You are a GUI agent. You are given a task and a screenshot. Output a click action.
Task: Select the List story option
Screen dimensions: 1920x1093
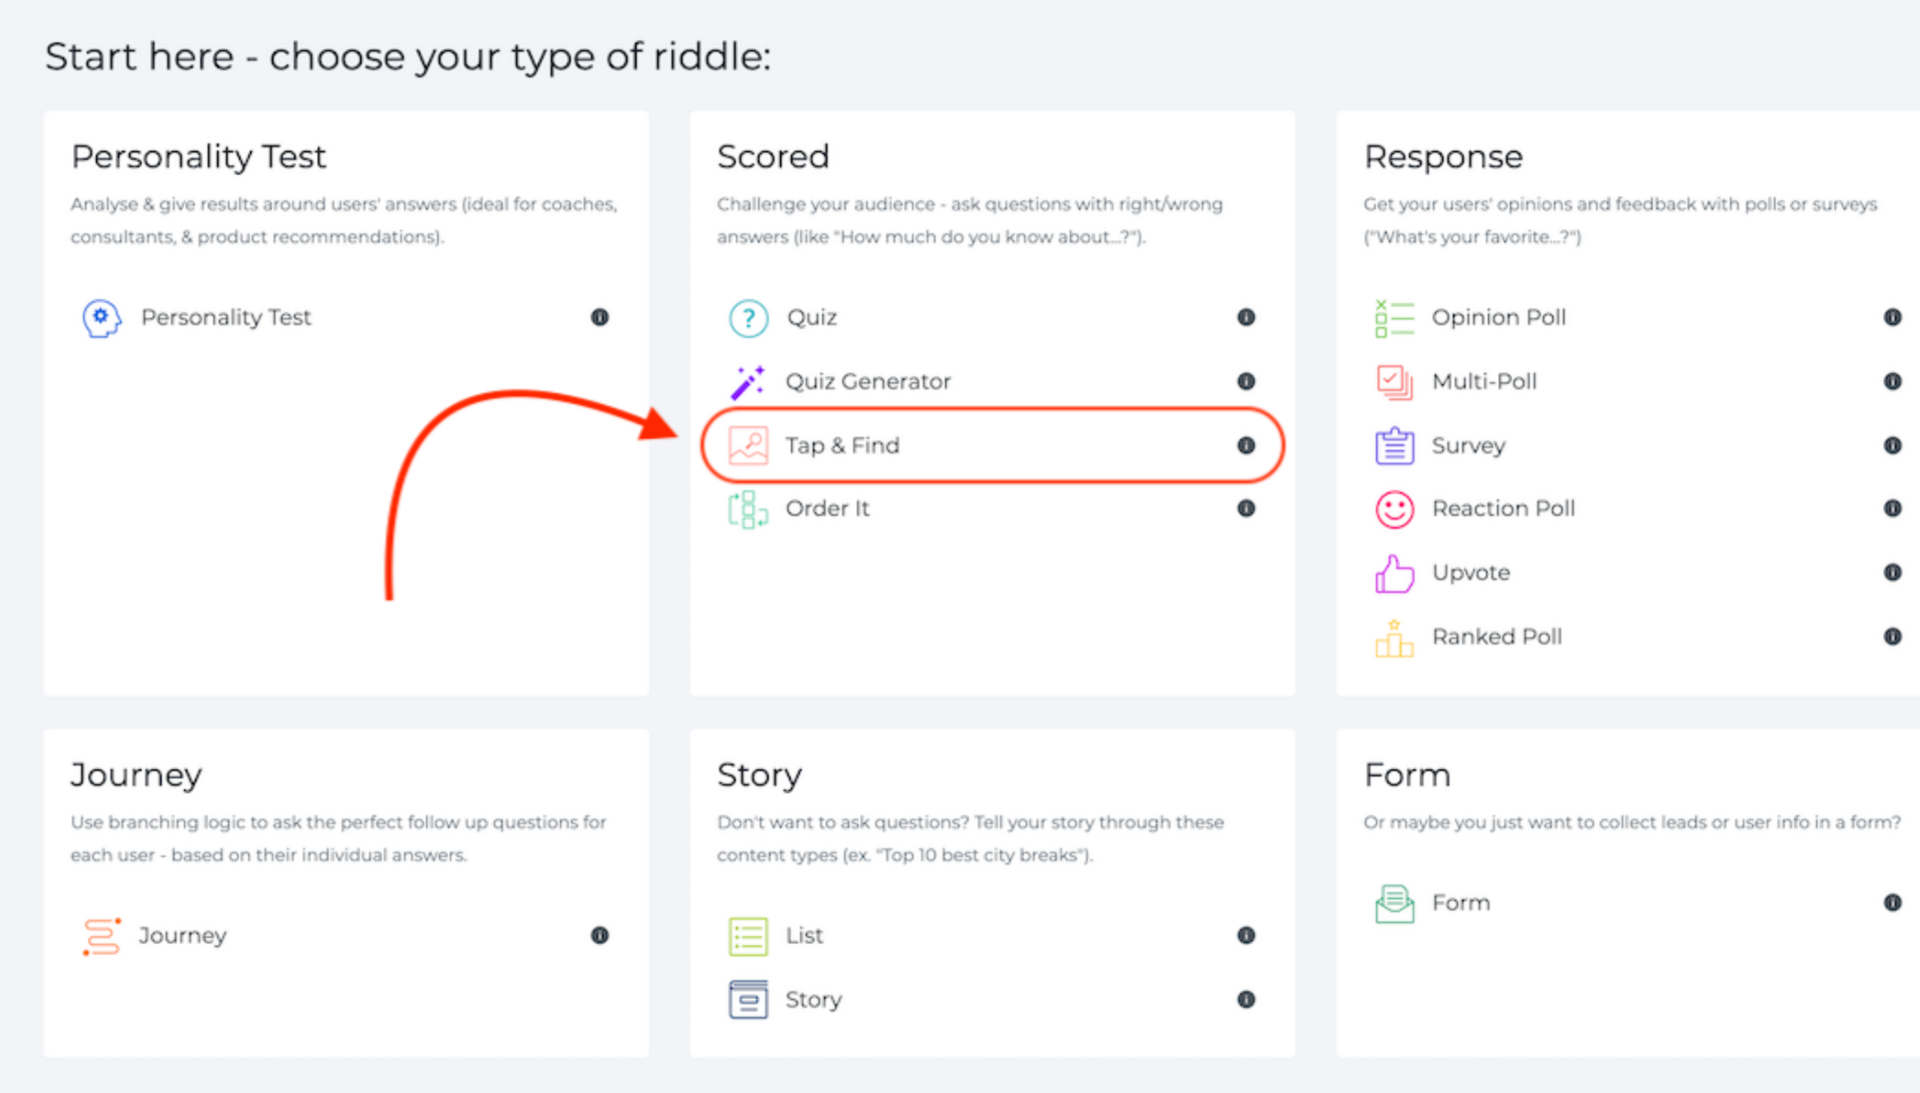(804, 936)
